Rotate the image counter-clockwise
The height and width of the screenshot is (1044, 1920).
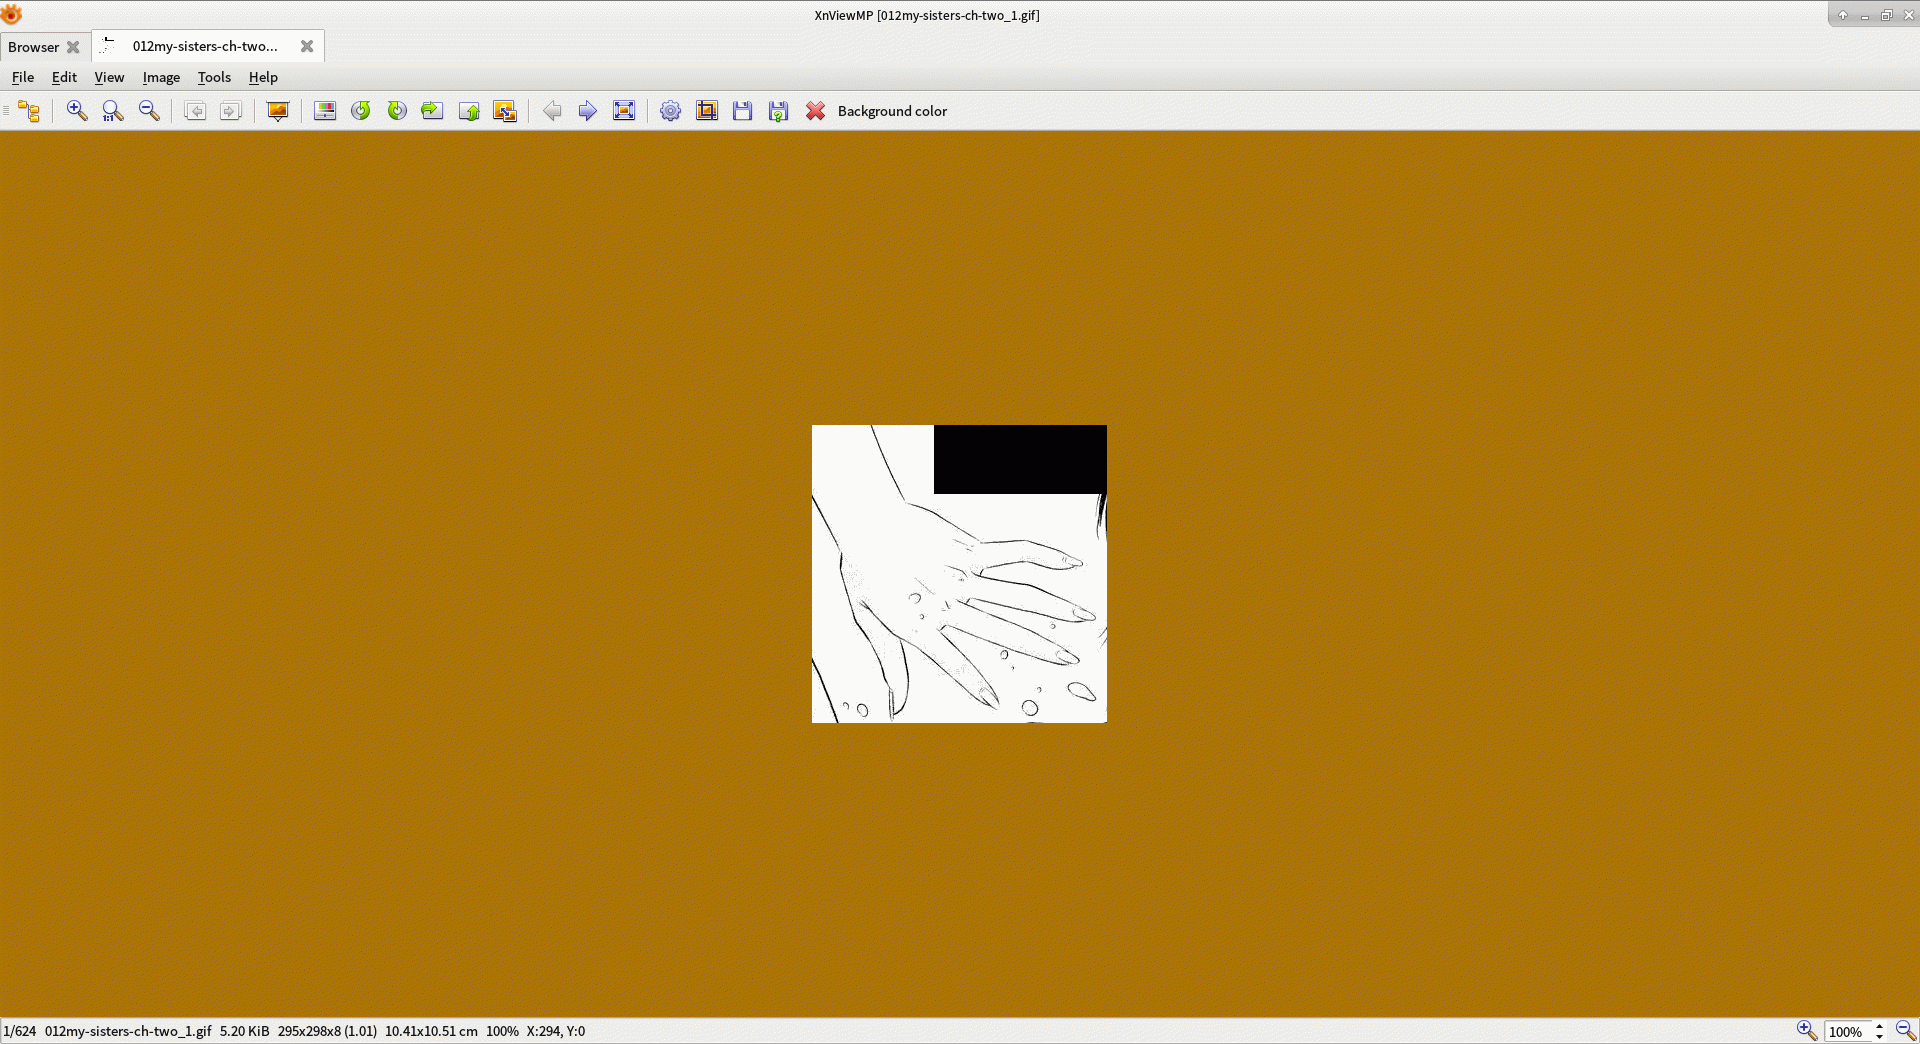pos(361,111)
